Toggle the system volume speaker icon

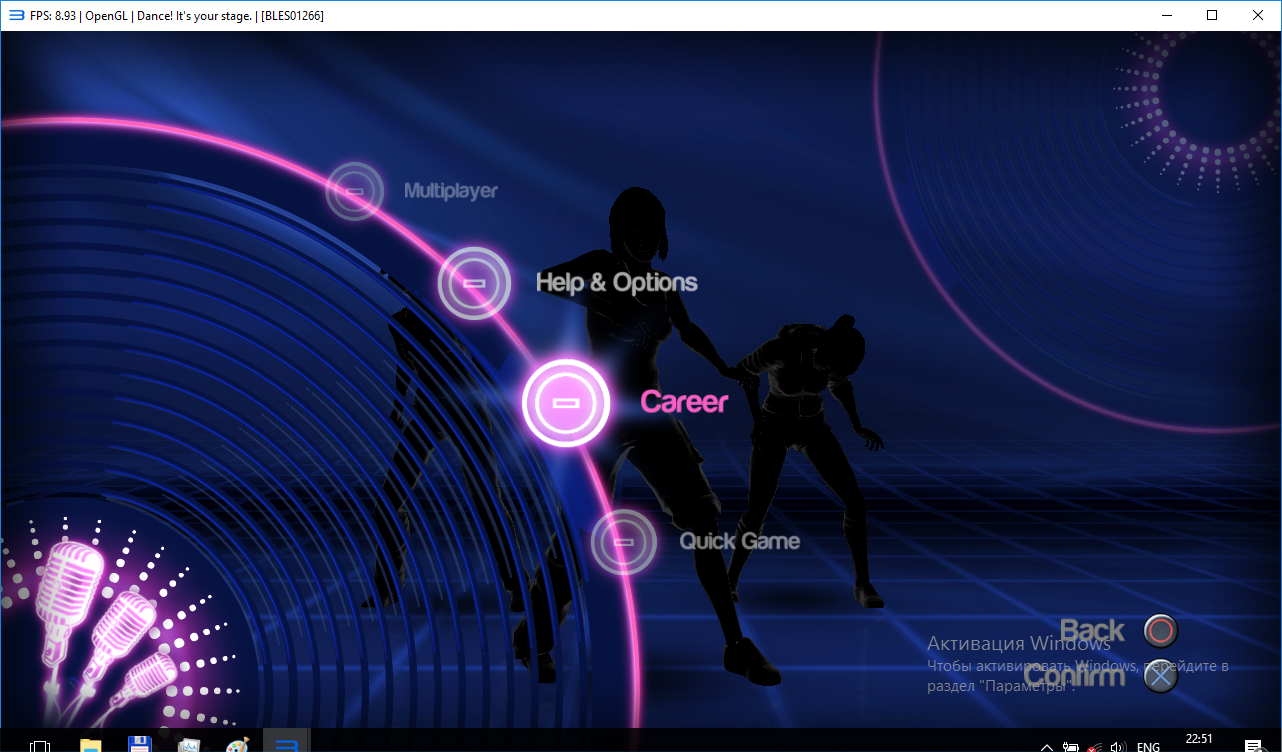tap(1118, 746)
